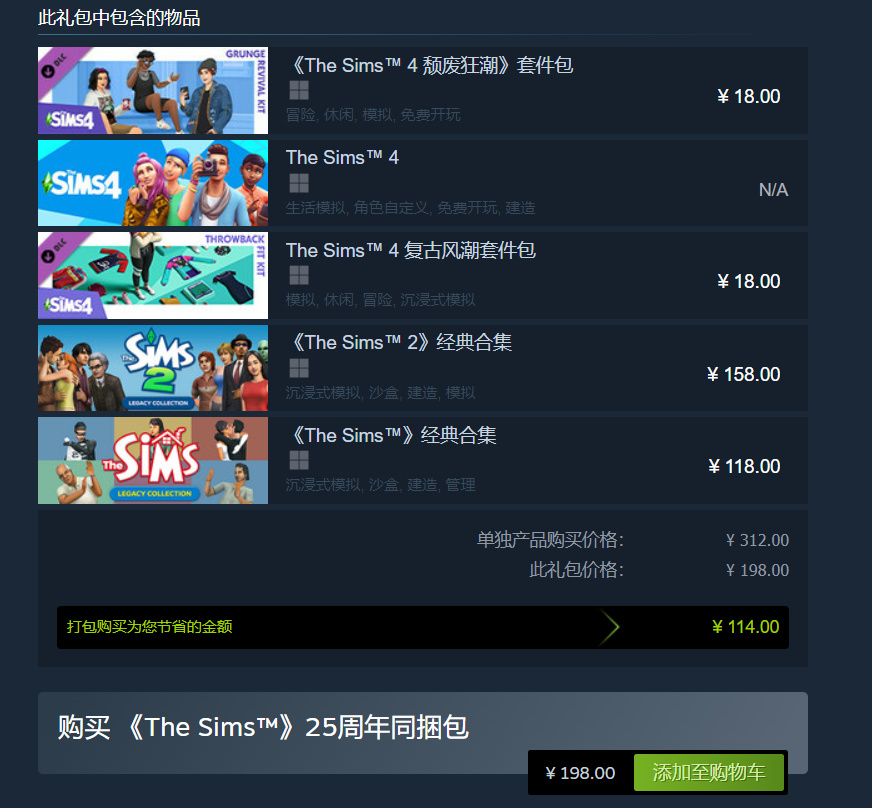
Task: Click ¥ 198.00 bundle price box
Action: point(580,773)
